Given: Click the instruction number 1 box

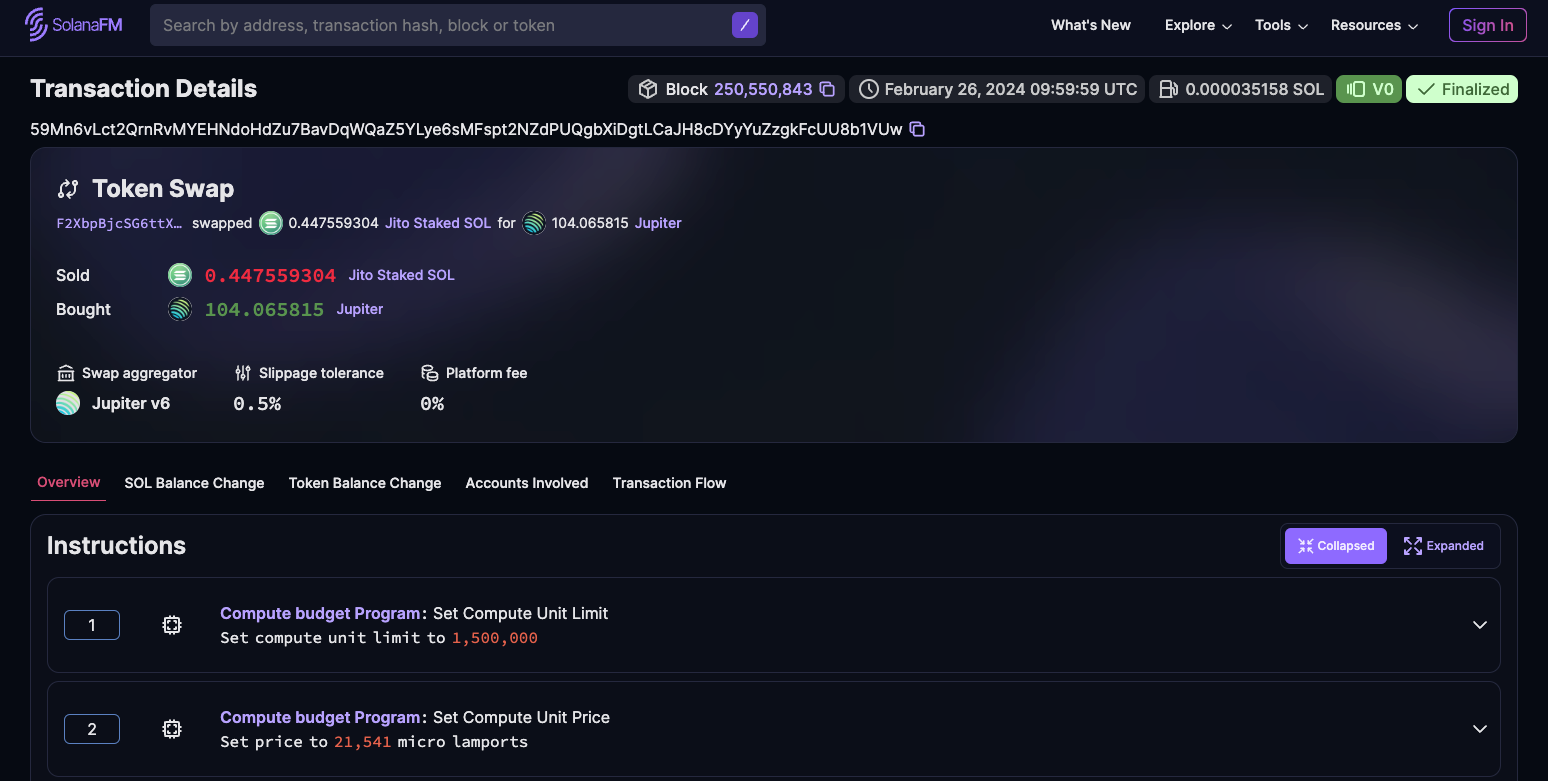Looking at the screenshot, I should [x=92, y=625].
